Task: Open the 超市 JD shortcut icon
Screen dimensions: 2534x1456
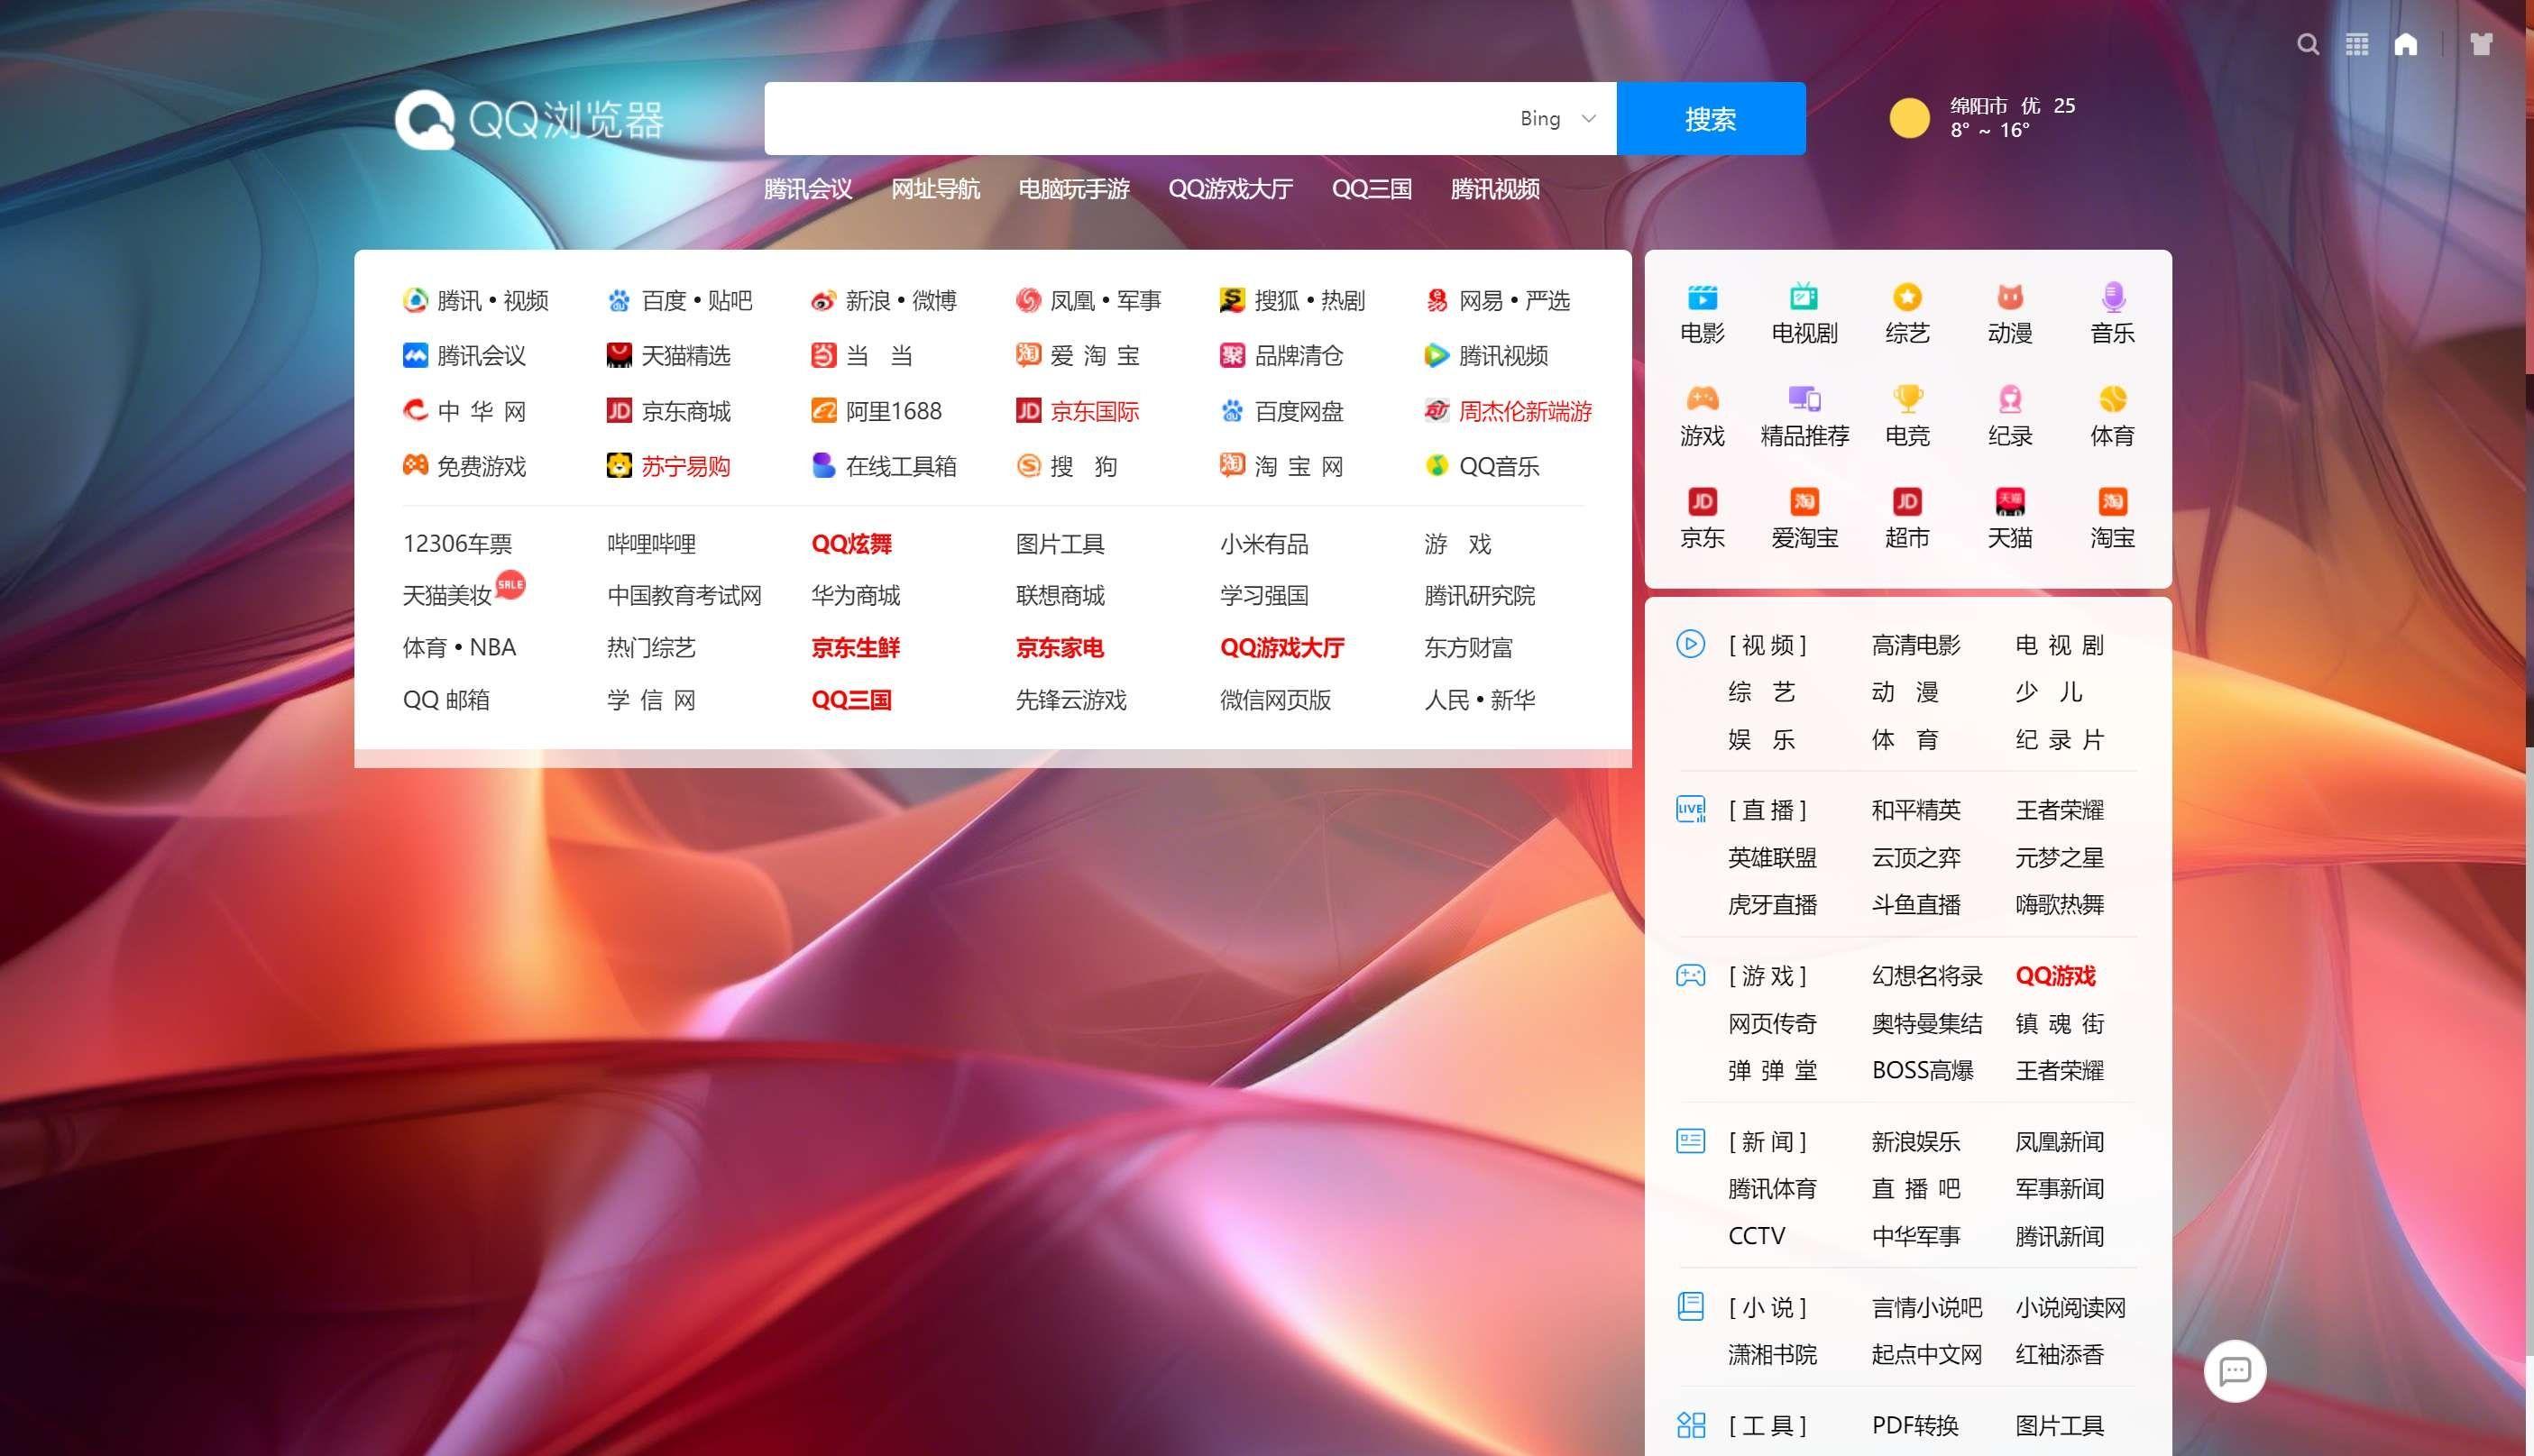Action: point(1907,502)
